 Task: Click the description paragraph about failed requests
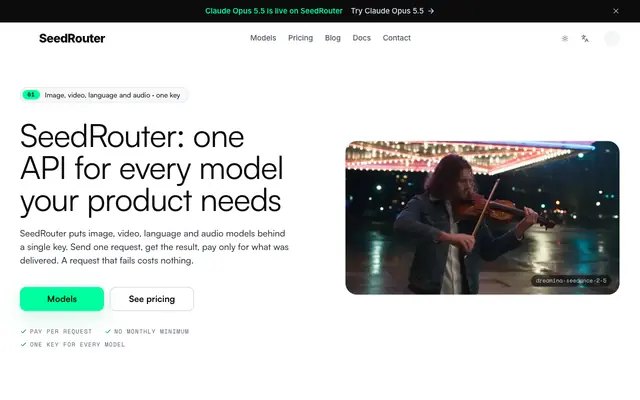point(154,247)
